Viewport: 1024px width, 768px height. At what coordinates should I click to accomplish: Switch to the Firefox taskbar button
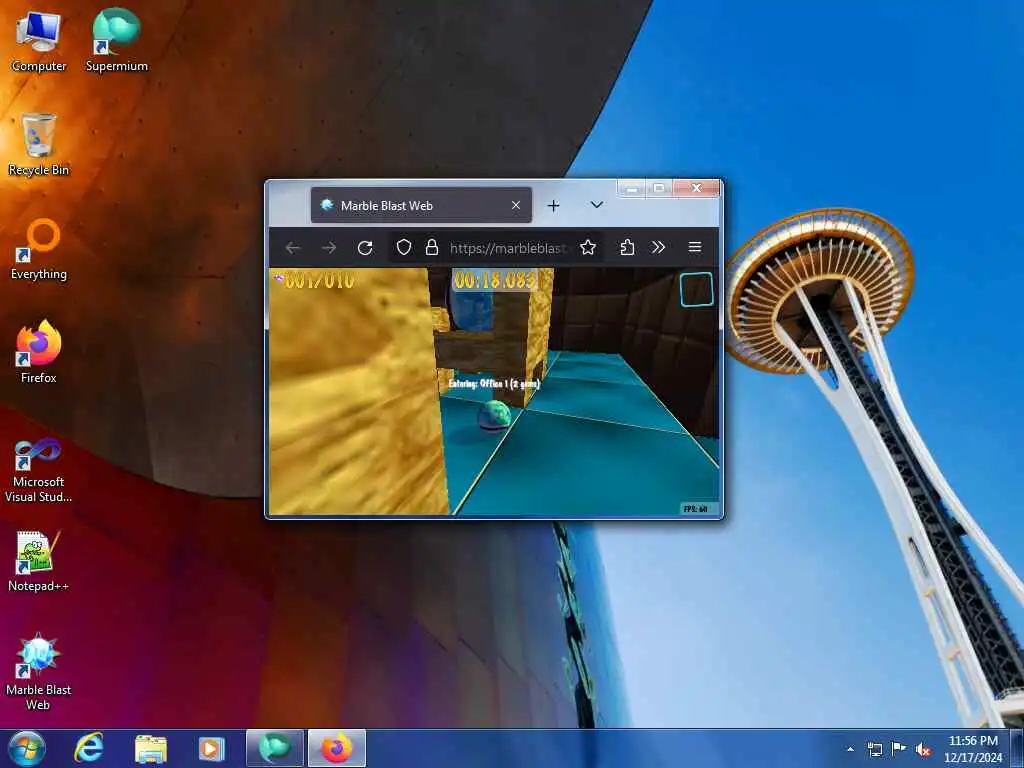tap(337, 748)
